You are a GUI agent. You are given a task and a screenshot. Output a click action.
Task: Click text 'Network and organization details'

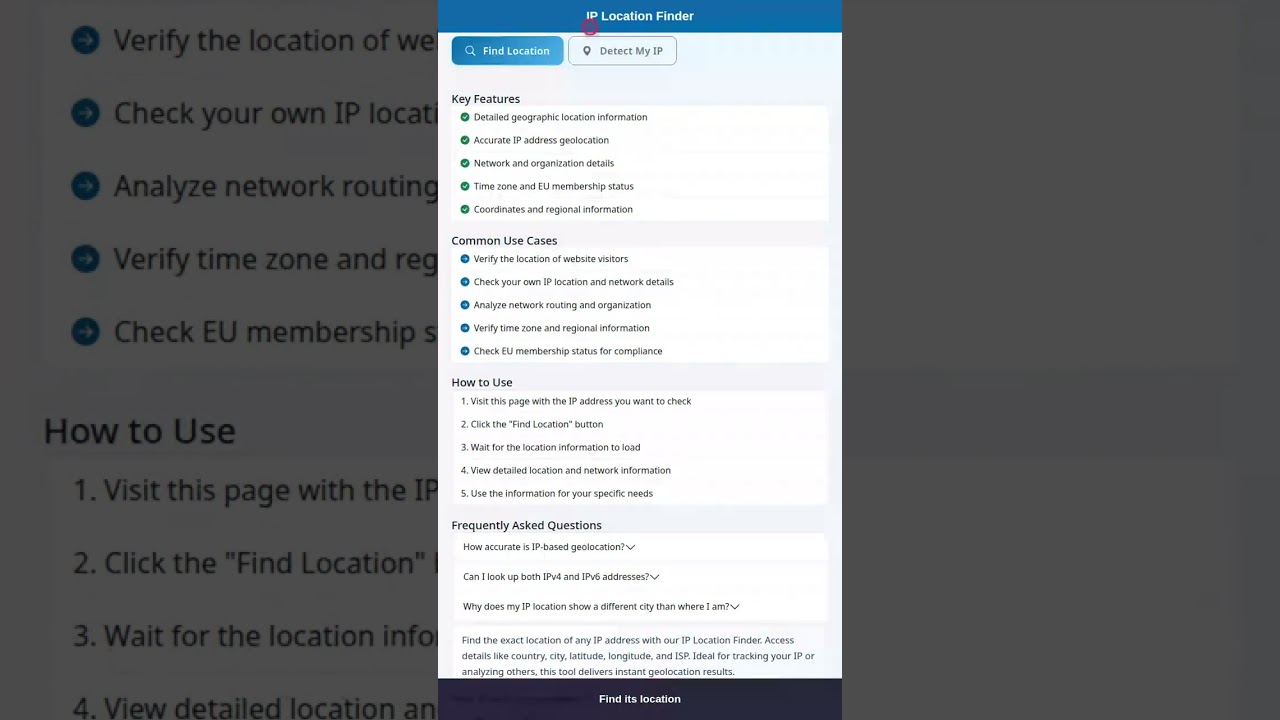[544, 163]
